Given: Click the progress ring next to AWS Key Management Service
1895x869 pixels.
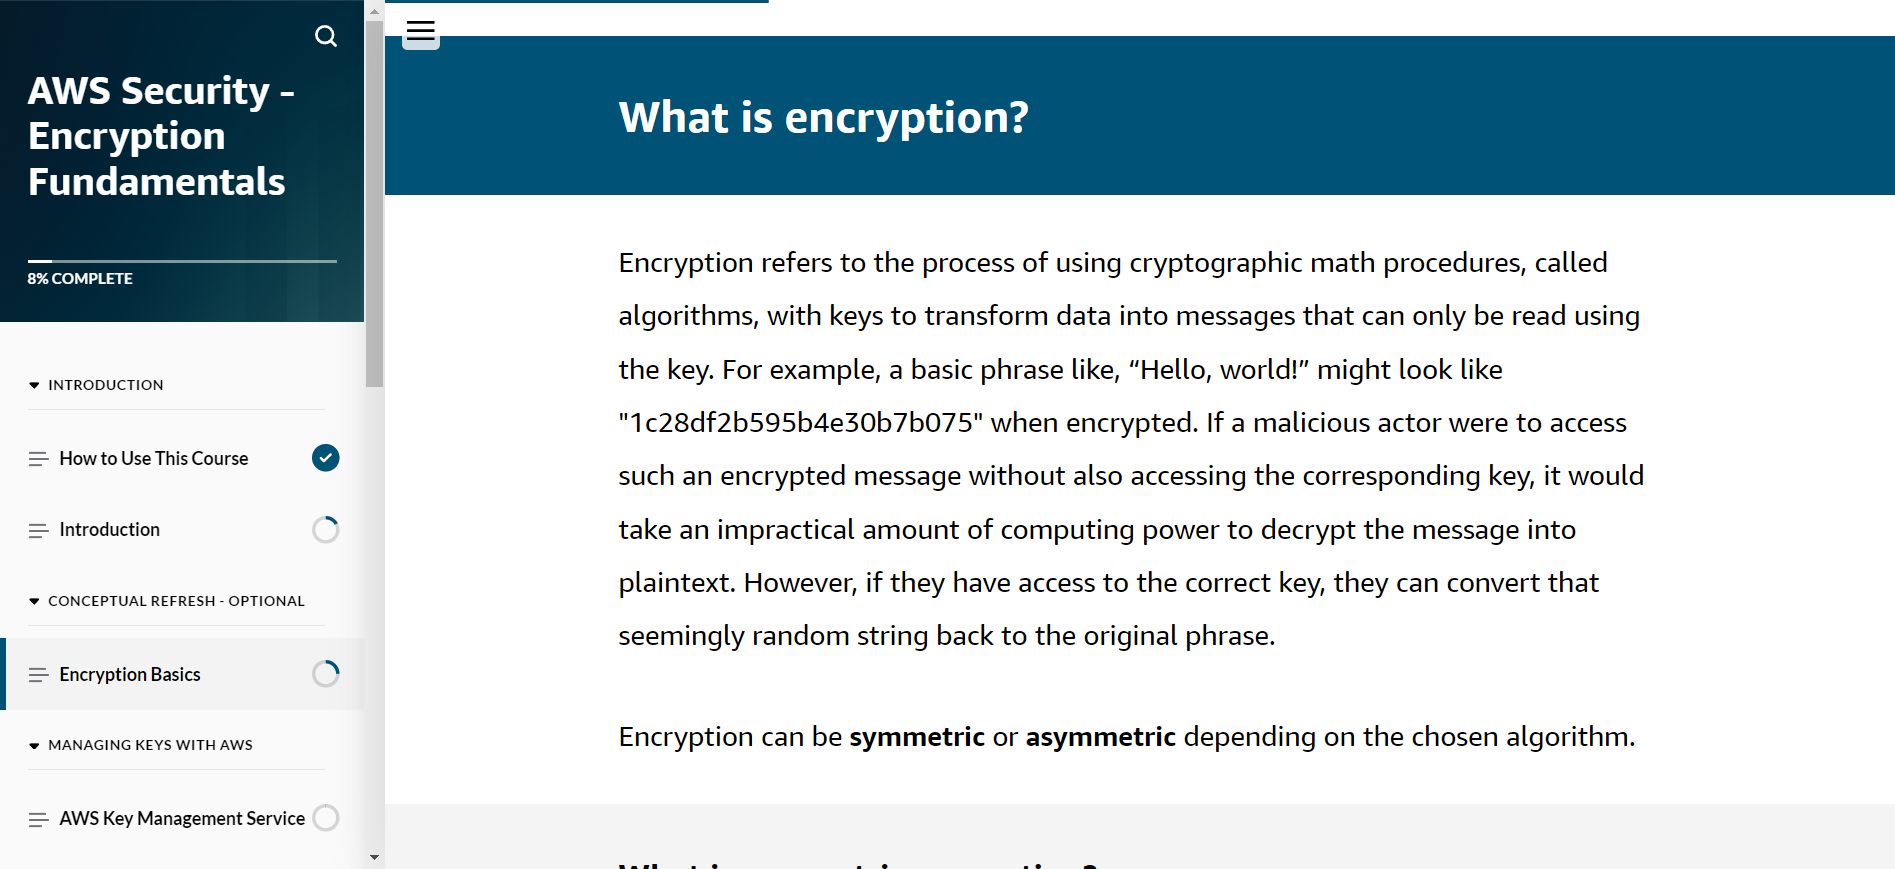Looking at the screenshot, I should [x=326, y=818].
